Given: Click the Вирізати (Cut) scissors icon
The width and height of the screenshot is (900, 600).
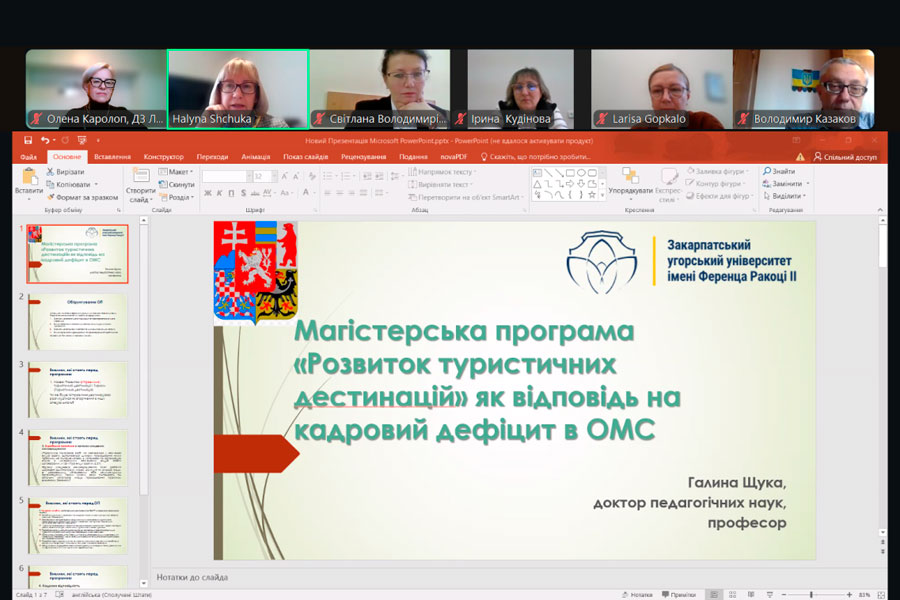Looking at the screenshot, I should tap(52, 172).
